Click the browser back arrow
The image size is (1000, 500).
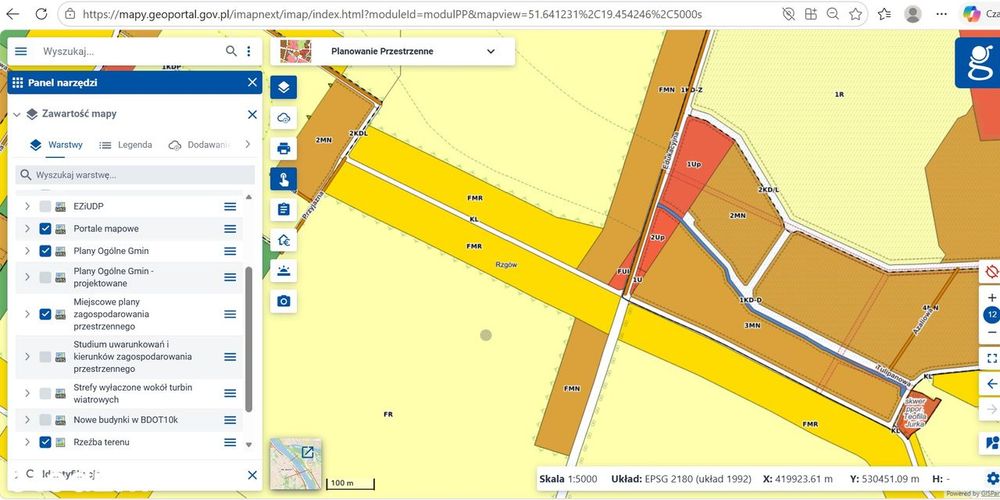click(12, 13)
